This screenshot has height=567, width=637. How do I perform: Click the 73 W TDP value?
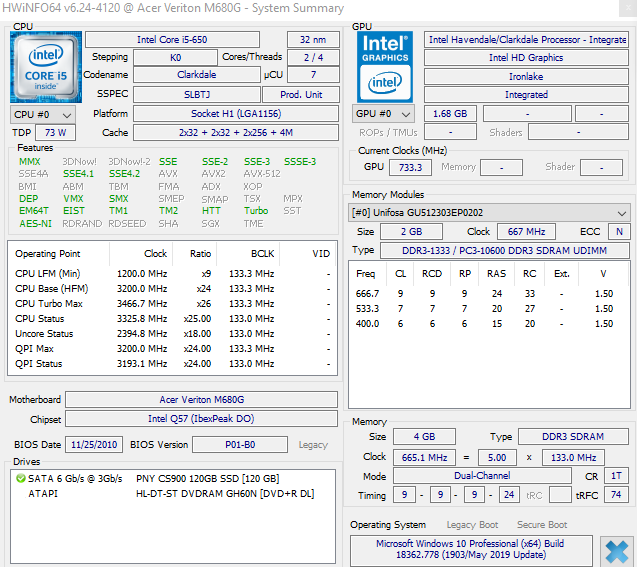pos(56,133)
